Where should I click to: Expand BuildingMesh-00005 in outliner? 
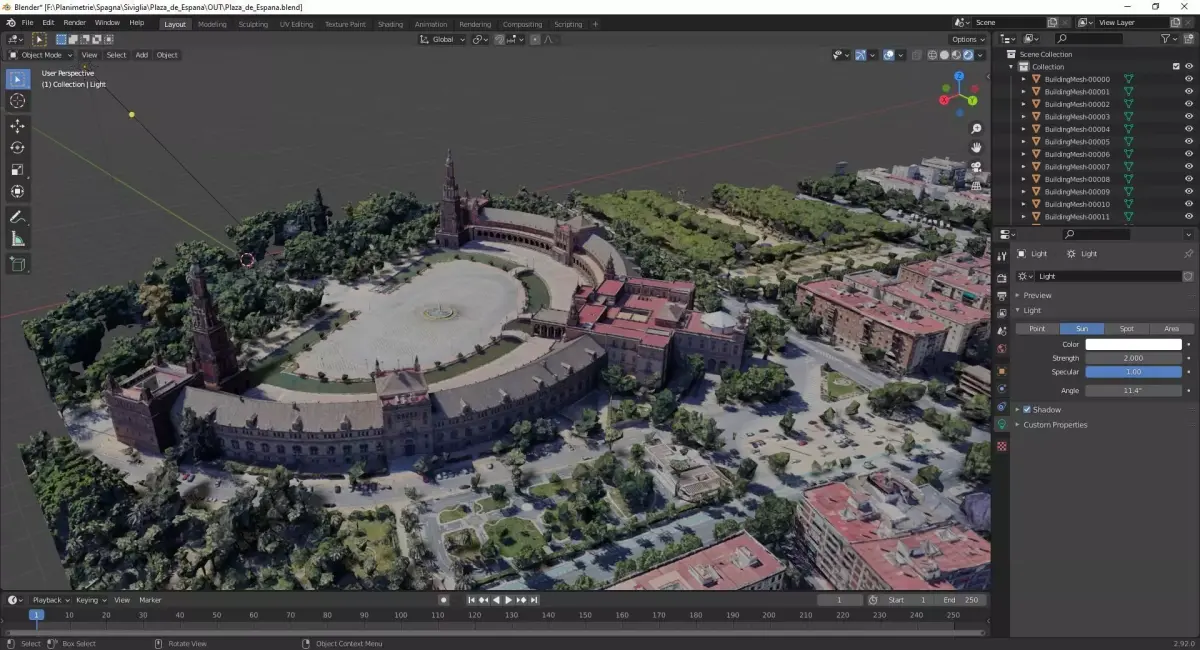coord(1023,142)
